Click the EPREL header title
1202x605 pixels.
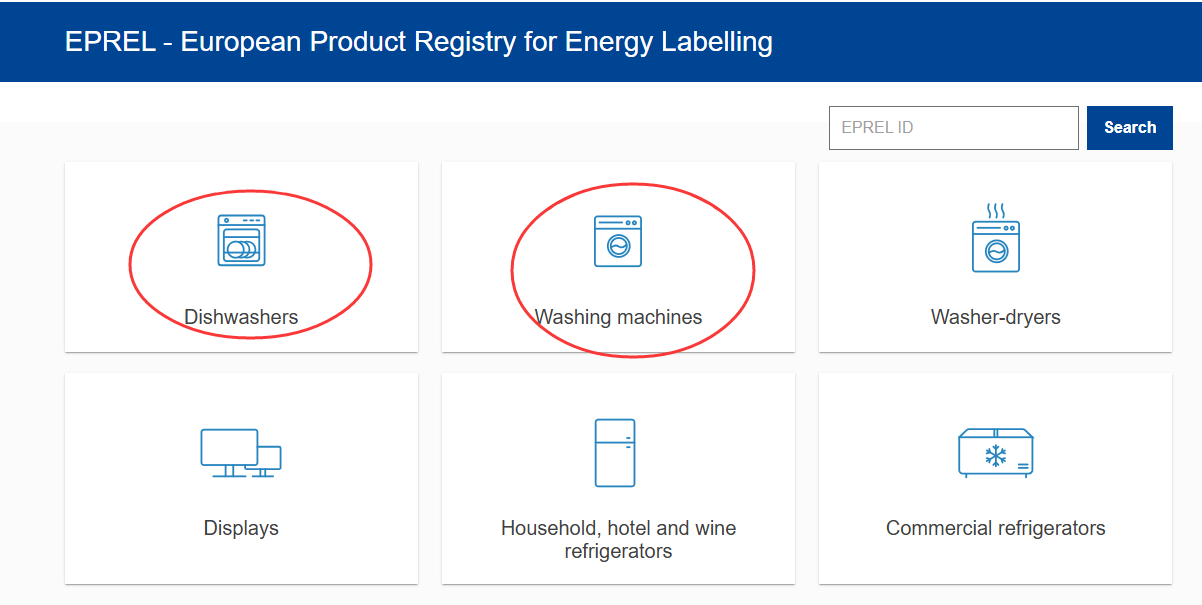pos(418,42)
